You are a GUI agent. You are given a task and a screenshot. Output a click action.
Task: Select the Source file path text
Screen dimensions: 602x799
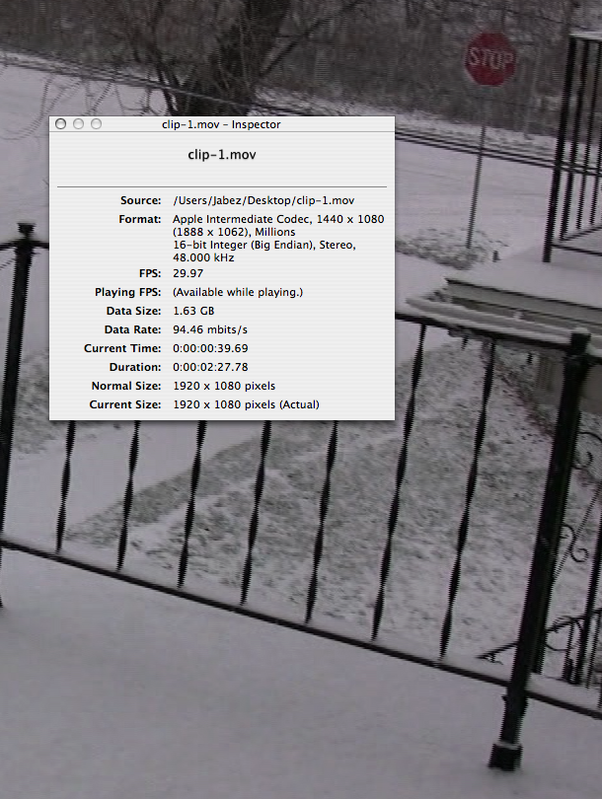[263, 201]
